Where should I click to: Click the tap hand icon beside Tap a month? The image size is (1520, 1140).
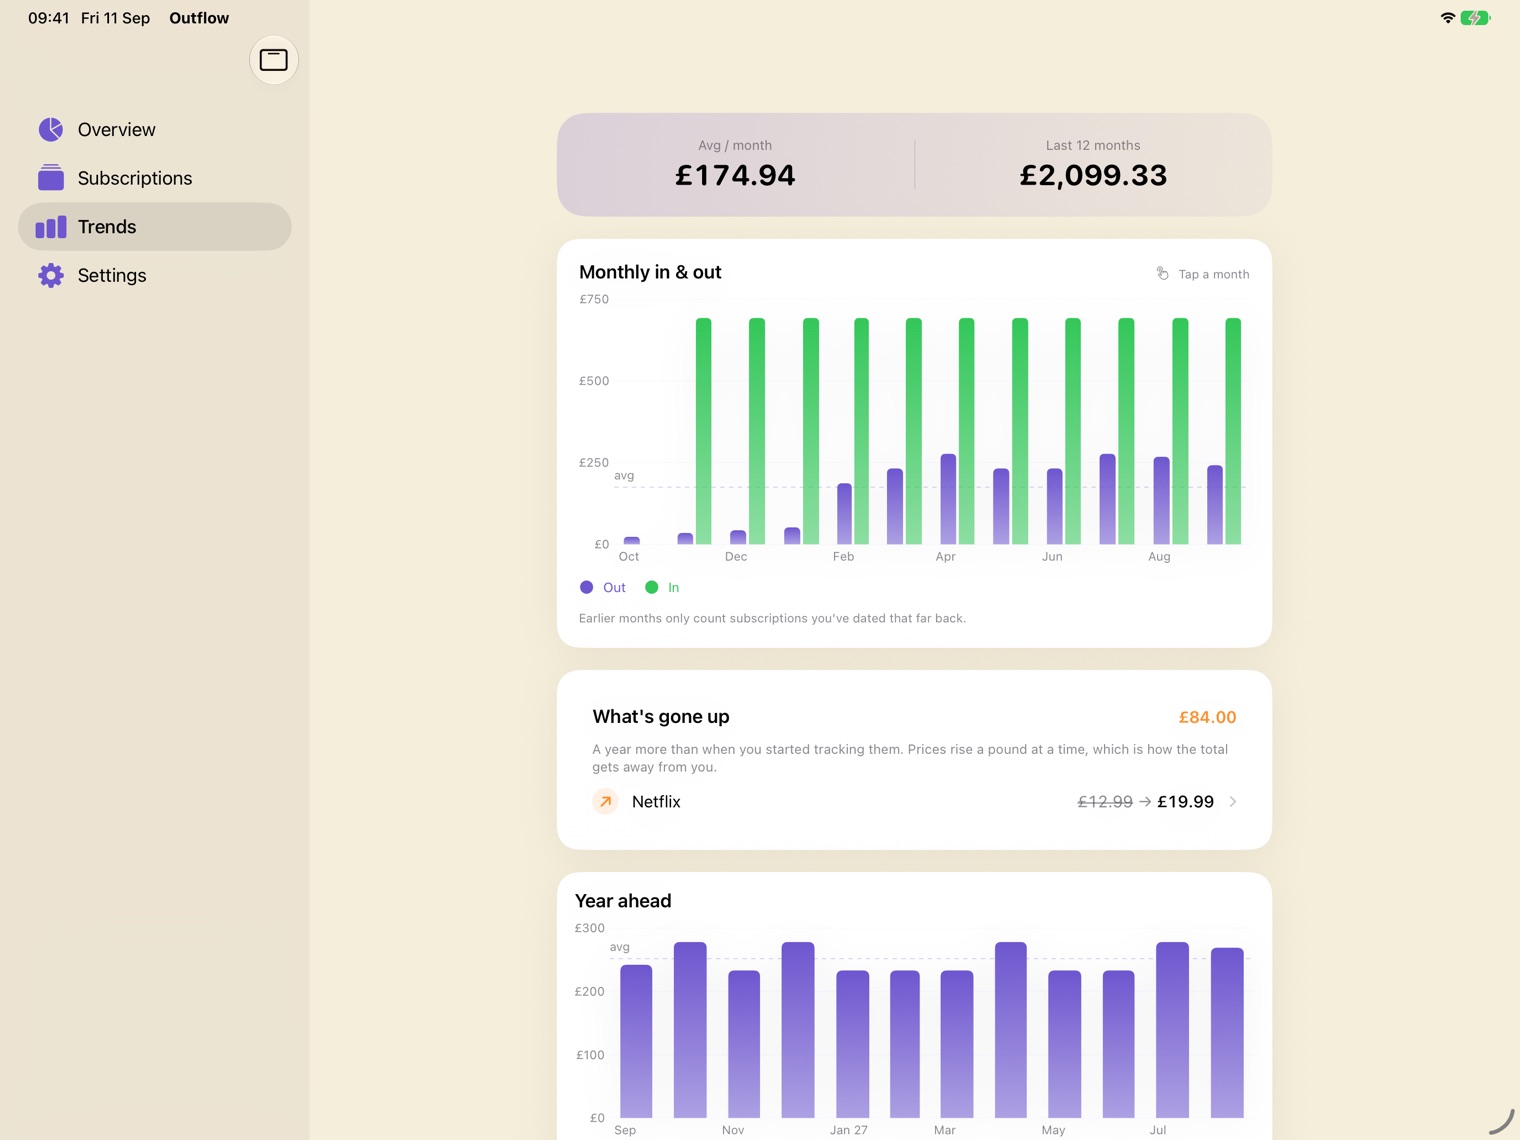[1162, 274]
